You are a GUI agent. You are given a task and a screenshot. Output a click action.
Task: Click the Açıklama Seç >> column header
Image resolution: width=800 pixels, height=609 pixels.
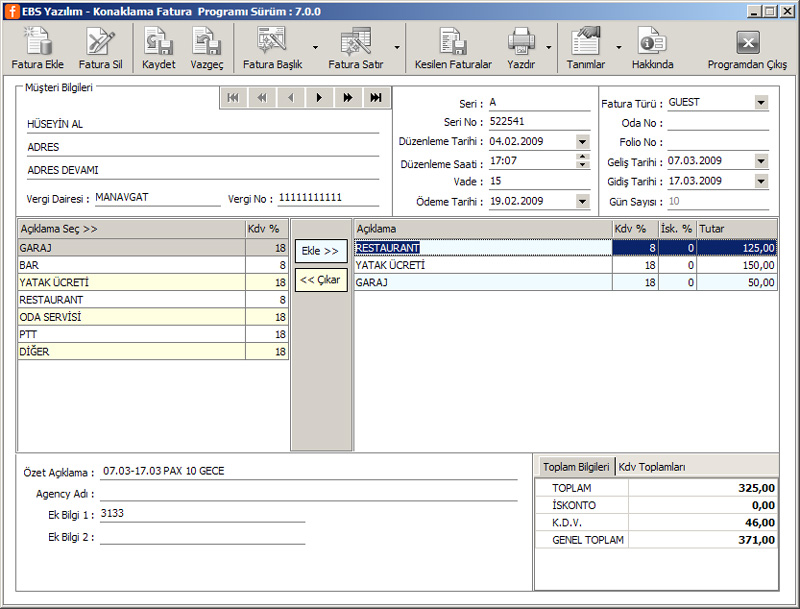132,229
